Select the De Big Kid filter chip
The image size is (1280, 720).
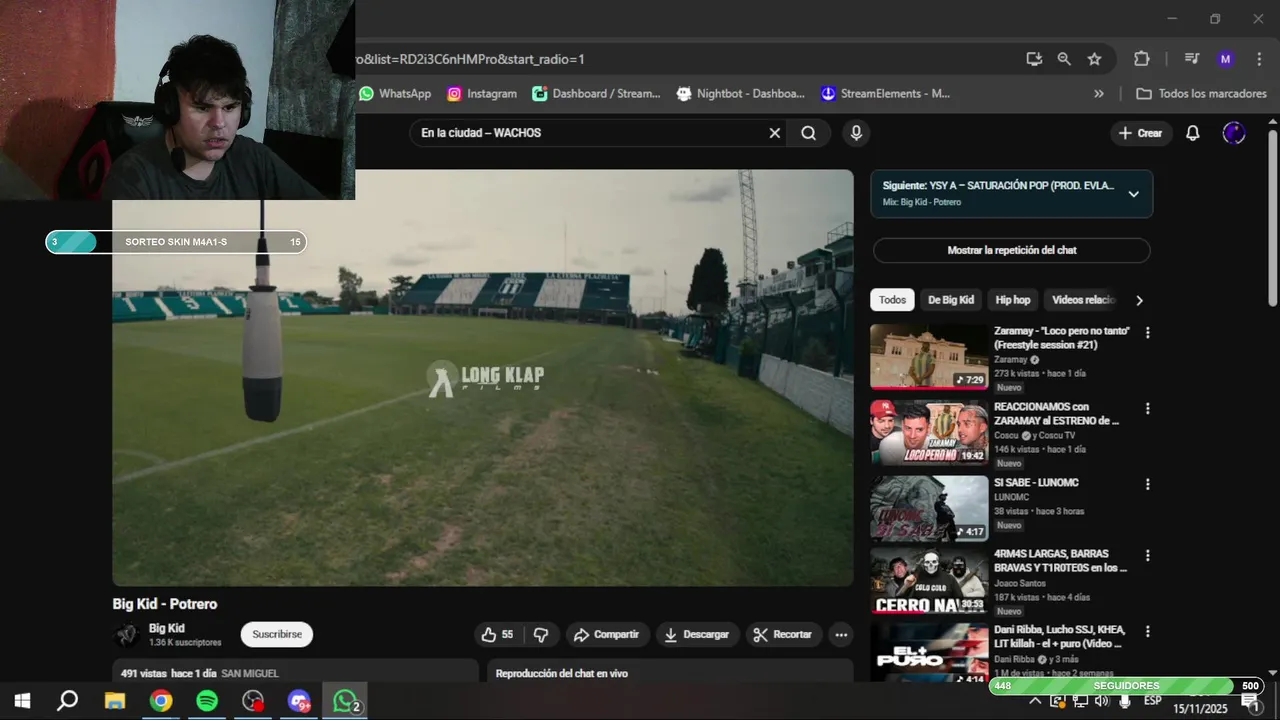point(951,300)
